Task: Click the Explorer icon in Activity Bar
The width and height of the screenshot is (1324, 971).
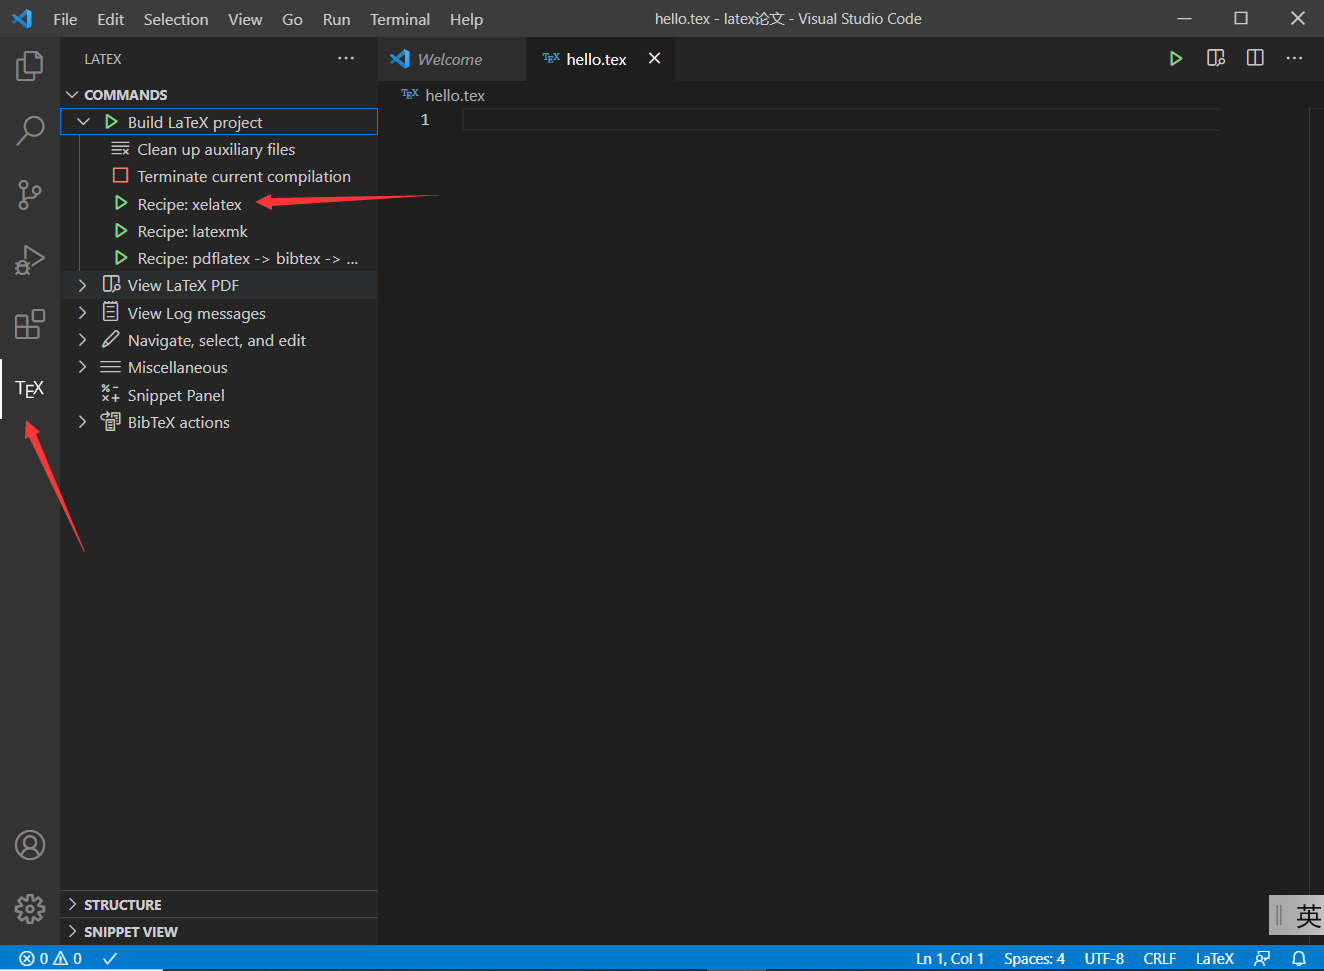Action: point(29,66)
